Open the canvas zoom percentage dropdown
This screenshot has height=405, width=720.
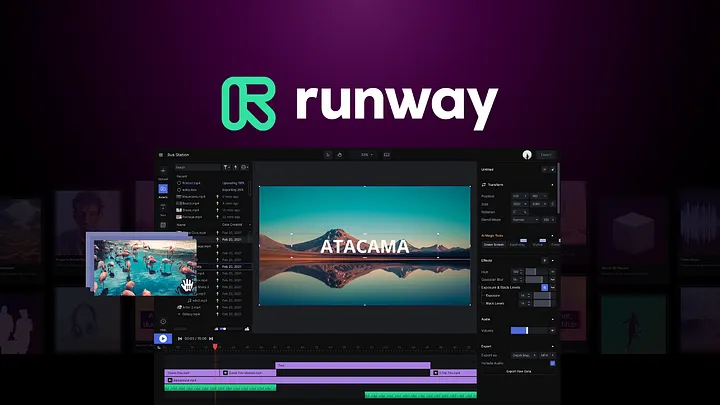pos(366,155)
